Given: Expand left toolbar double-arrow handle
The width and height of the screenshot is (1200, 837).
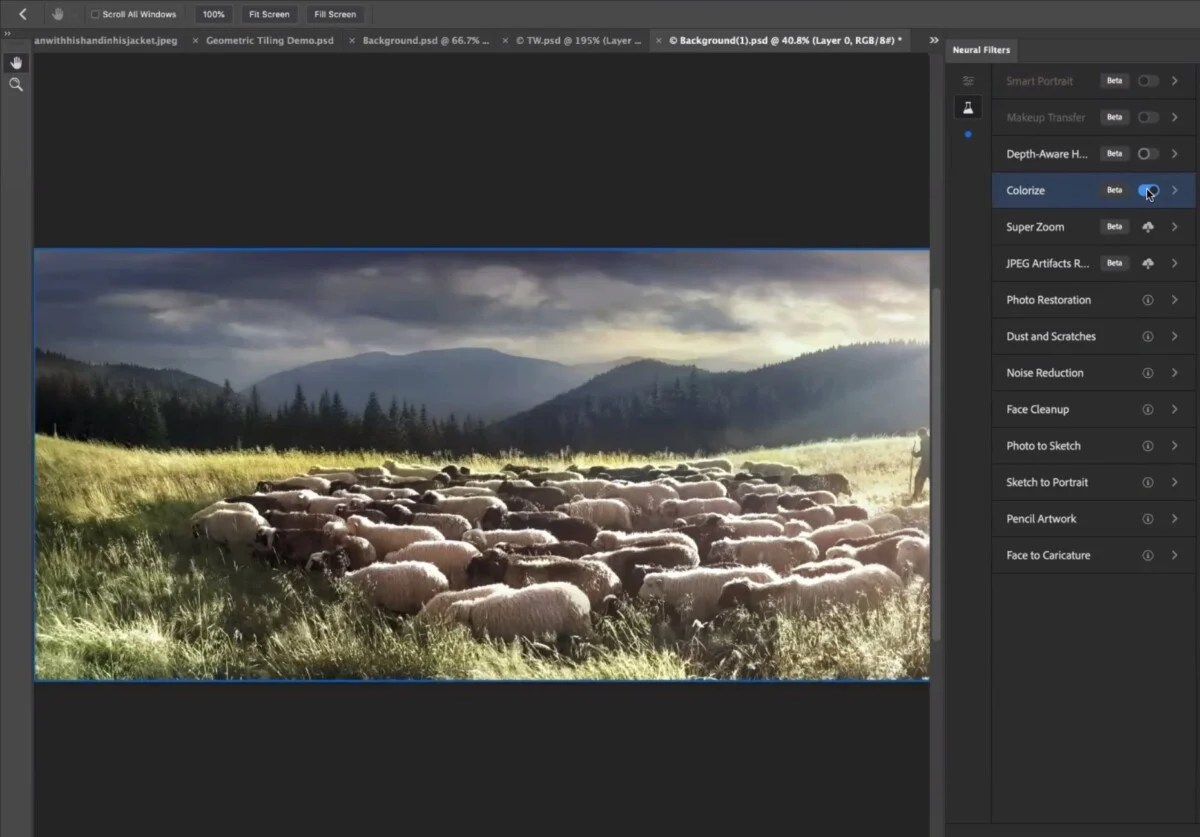Looking at the screenshot, I should (8, 33).
